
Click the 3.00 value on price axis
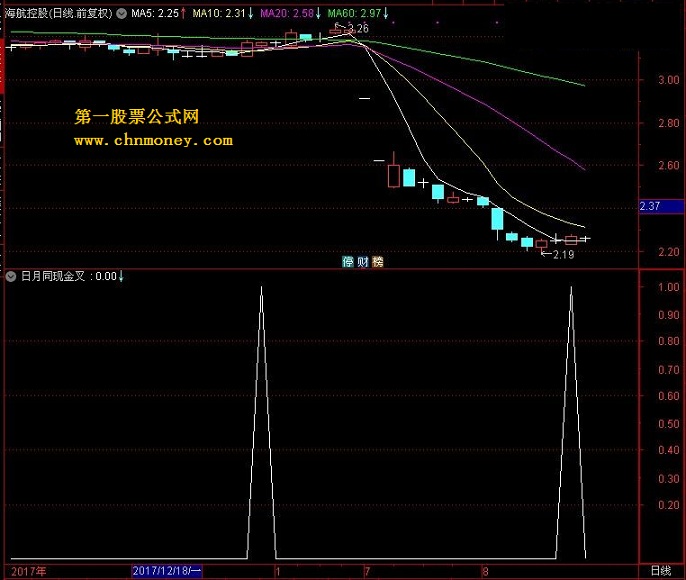tap(668, 80)
